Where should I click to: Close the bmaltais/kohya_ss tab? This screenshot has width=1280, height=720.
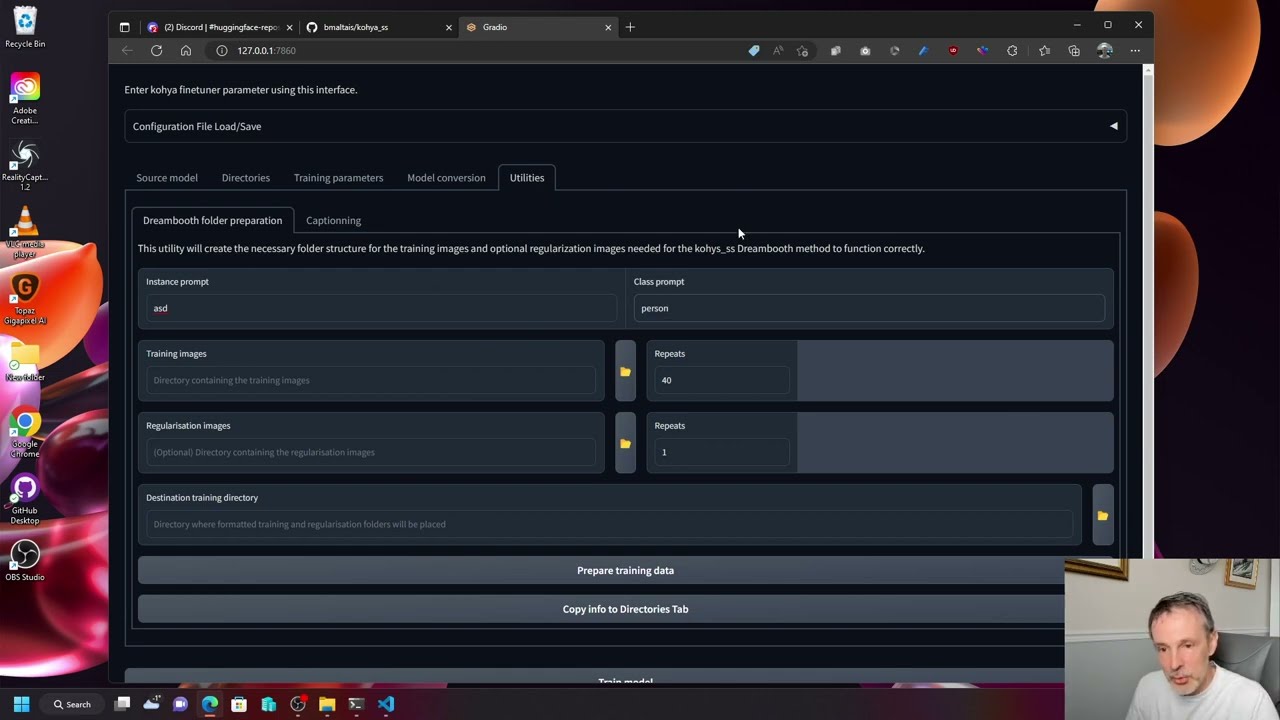click(449, 27)
